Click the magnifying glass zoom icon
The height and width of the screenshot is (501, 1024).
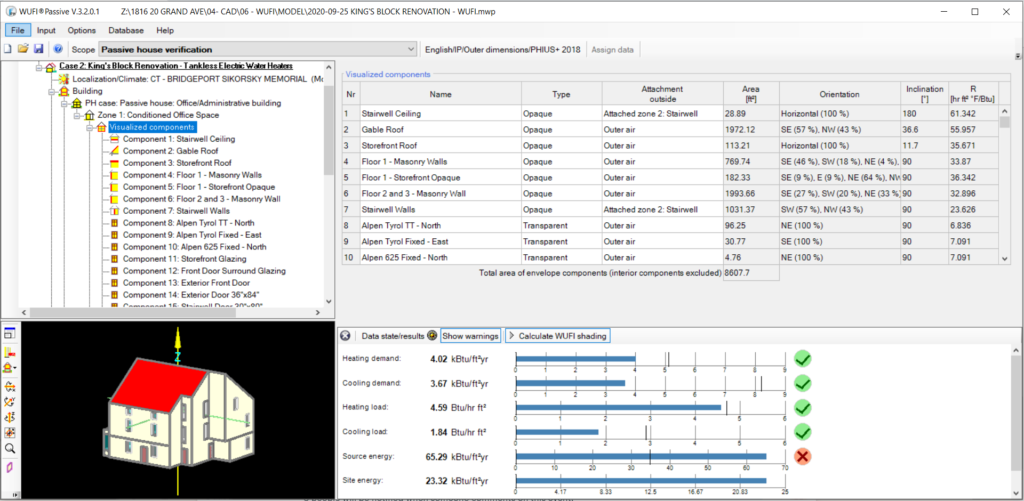click(9, 449)
